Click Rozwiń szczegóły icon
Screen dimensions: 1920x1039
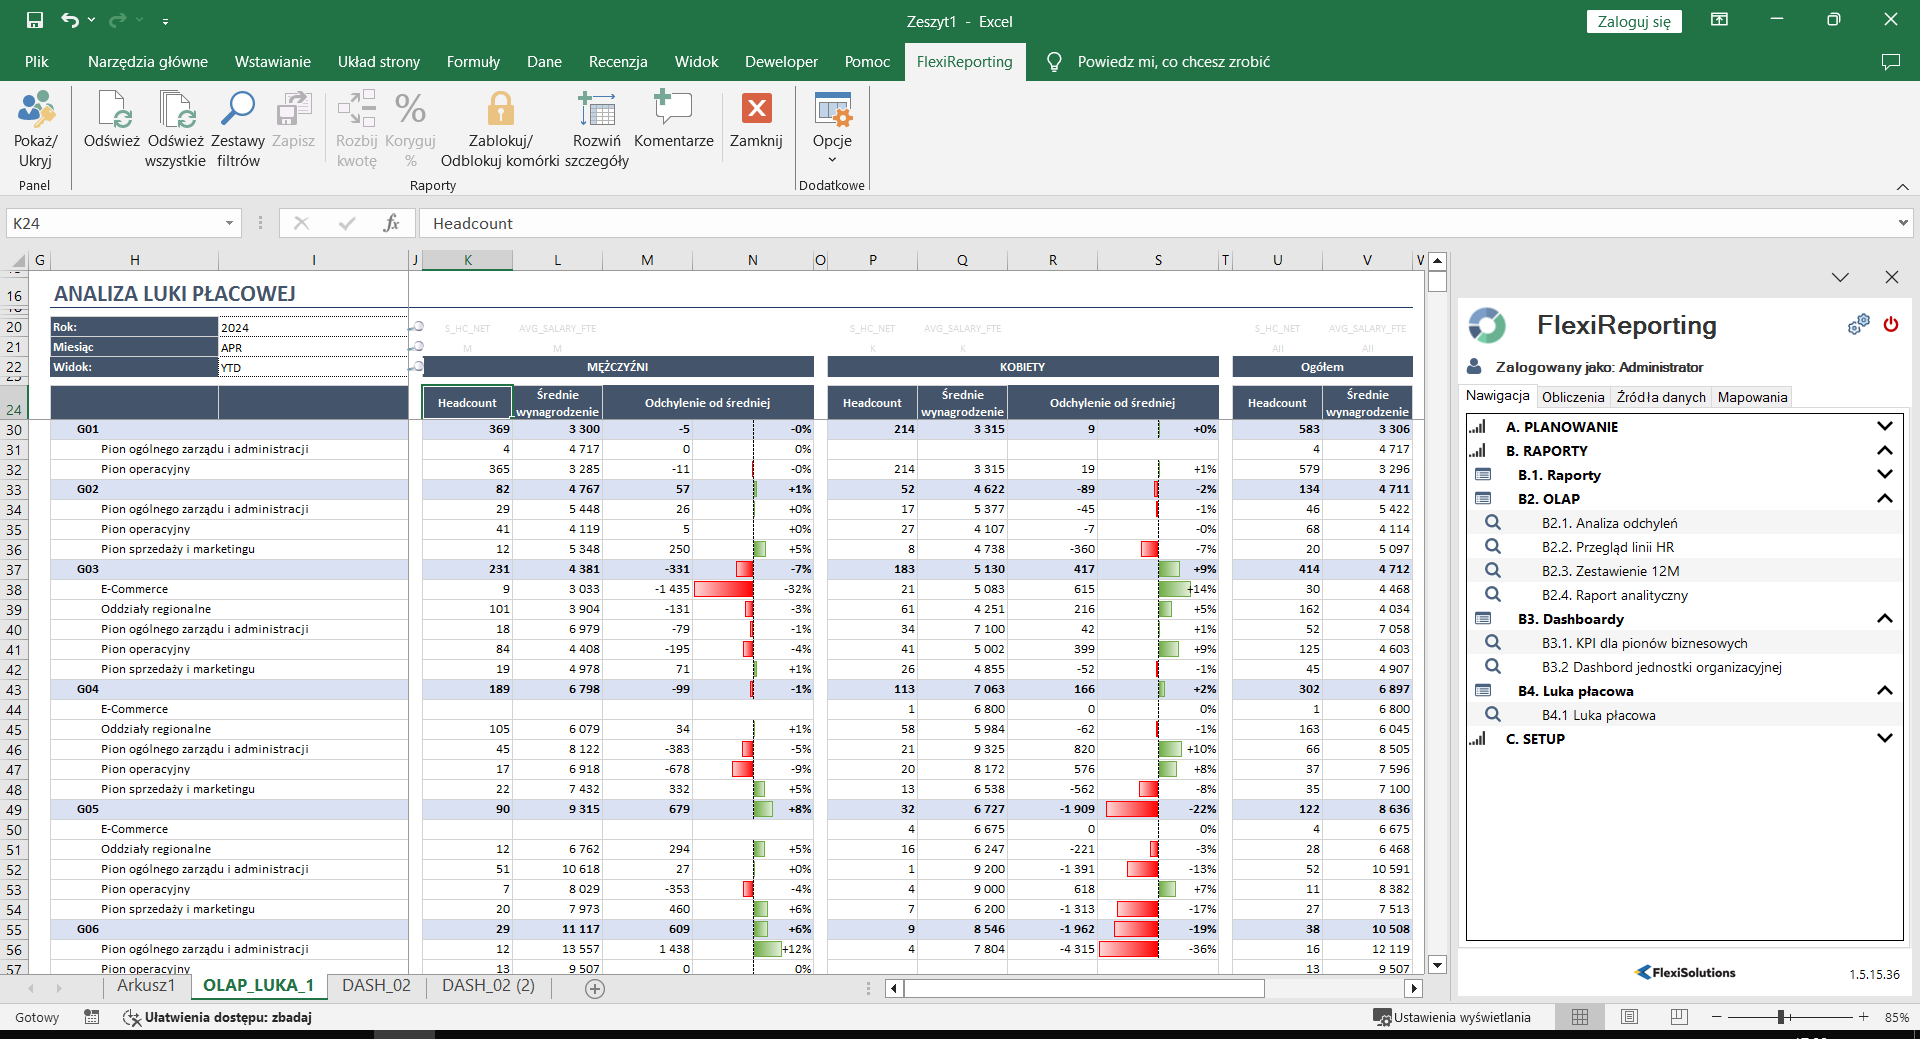[597, 110]
